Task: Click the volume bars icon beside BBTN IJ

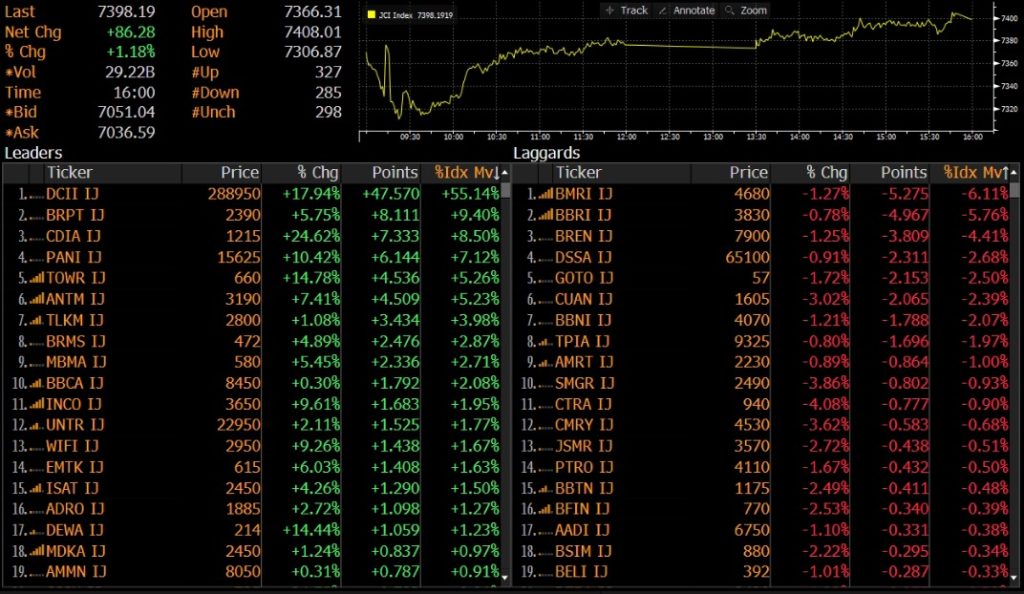Action: (x=545, y=489)
